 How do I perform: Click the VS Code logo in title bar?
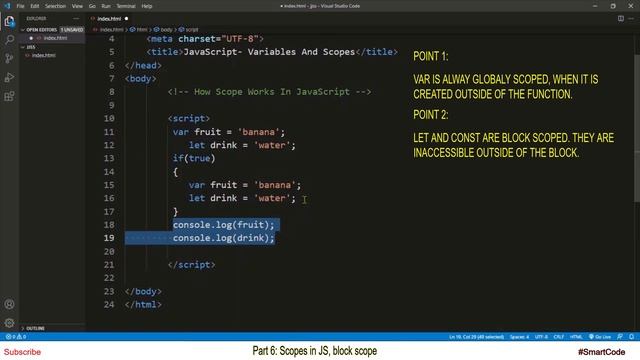tap(7, 6)
